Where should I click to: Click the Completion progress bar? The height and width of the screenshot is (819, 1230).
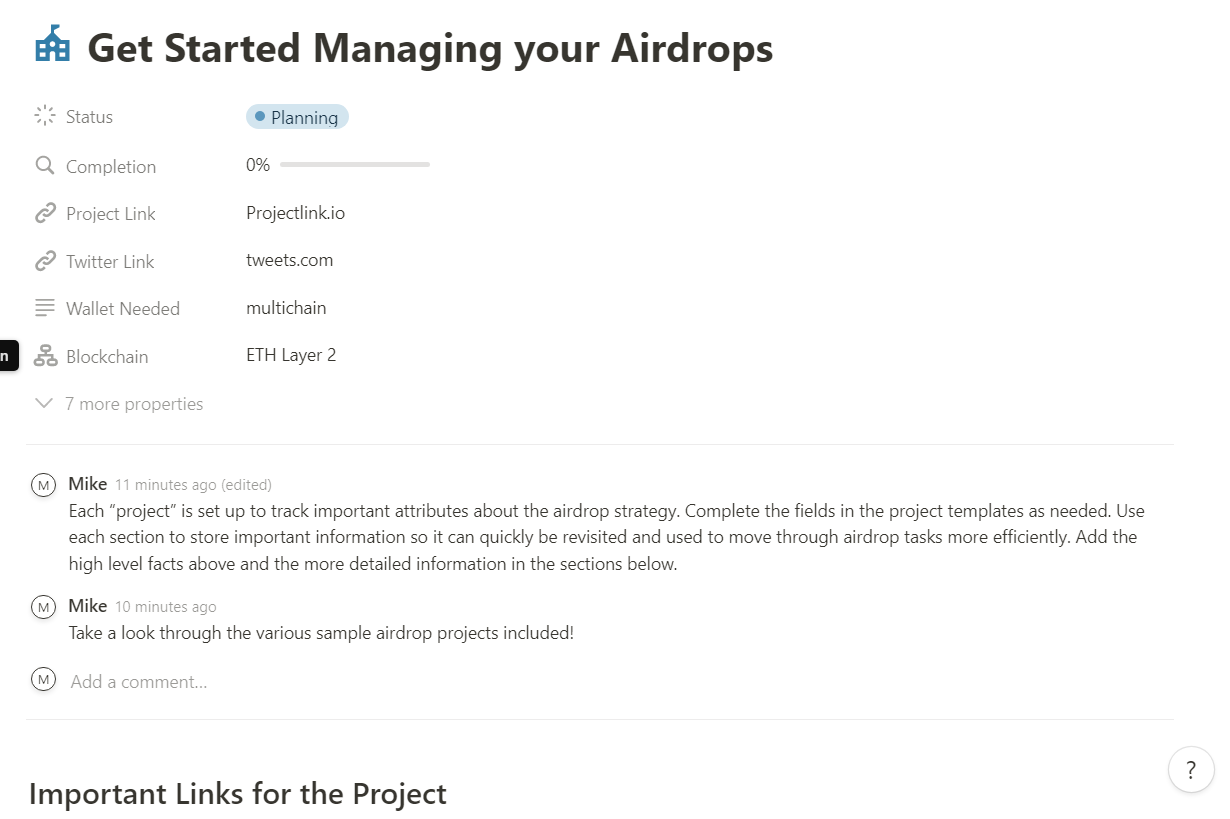(x=354, y=165)
